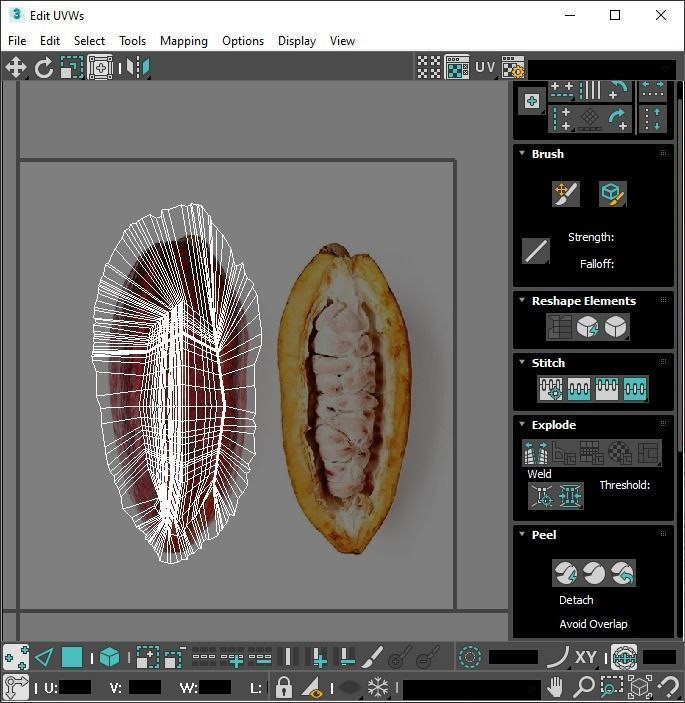685x703 pixels.
Task: Open the XY soft selection space flyout
Action: click(x=586, y=658)
